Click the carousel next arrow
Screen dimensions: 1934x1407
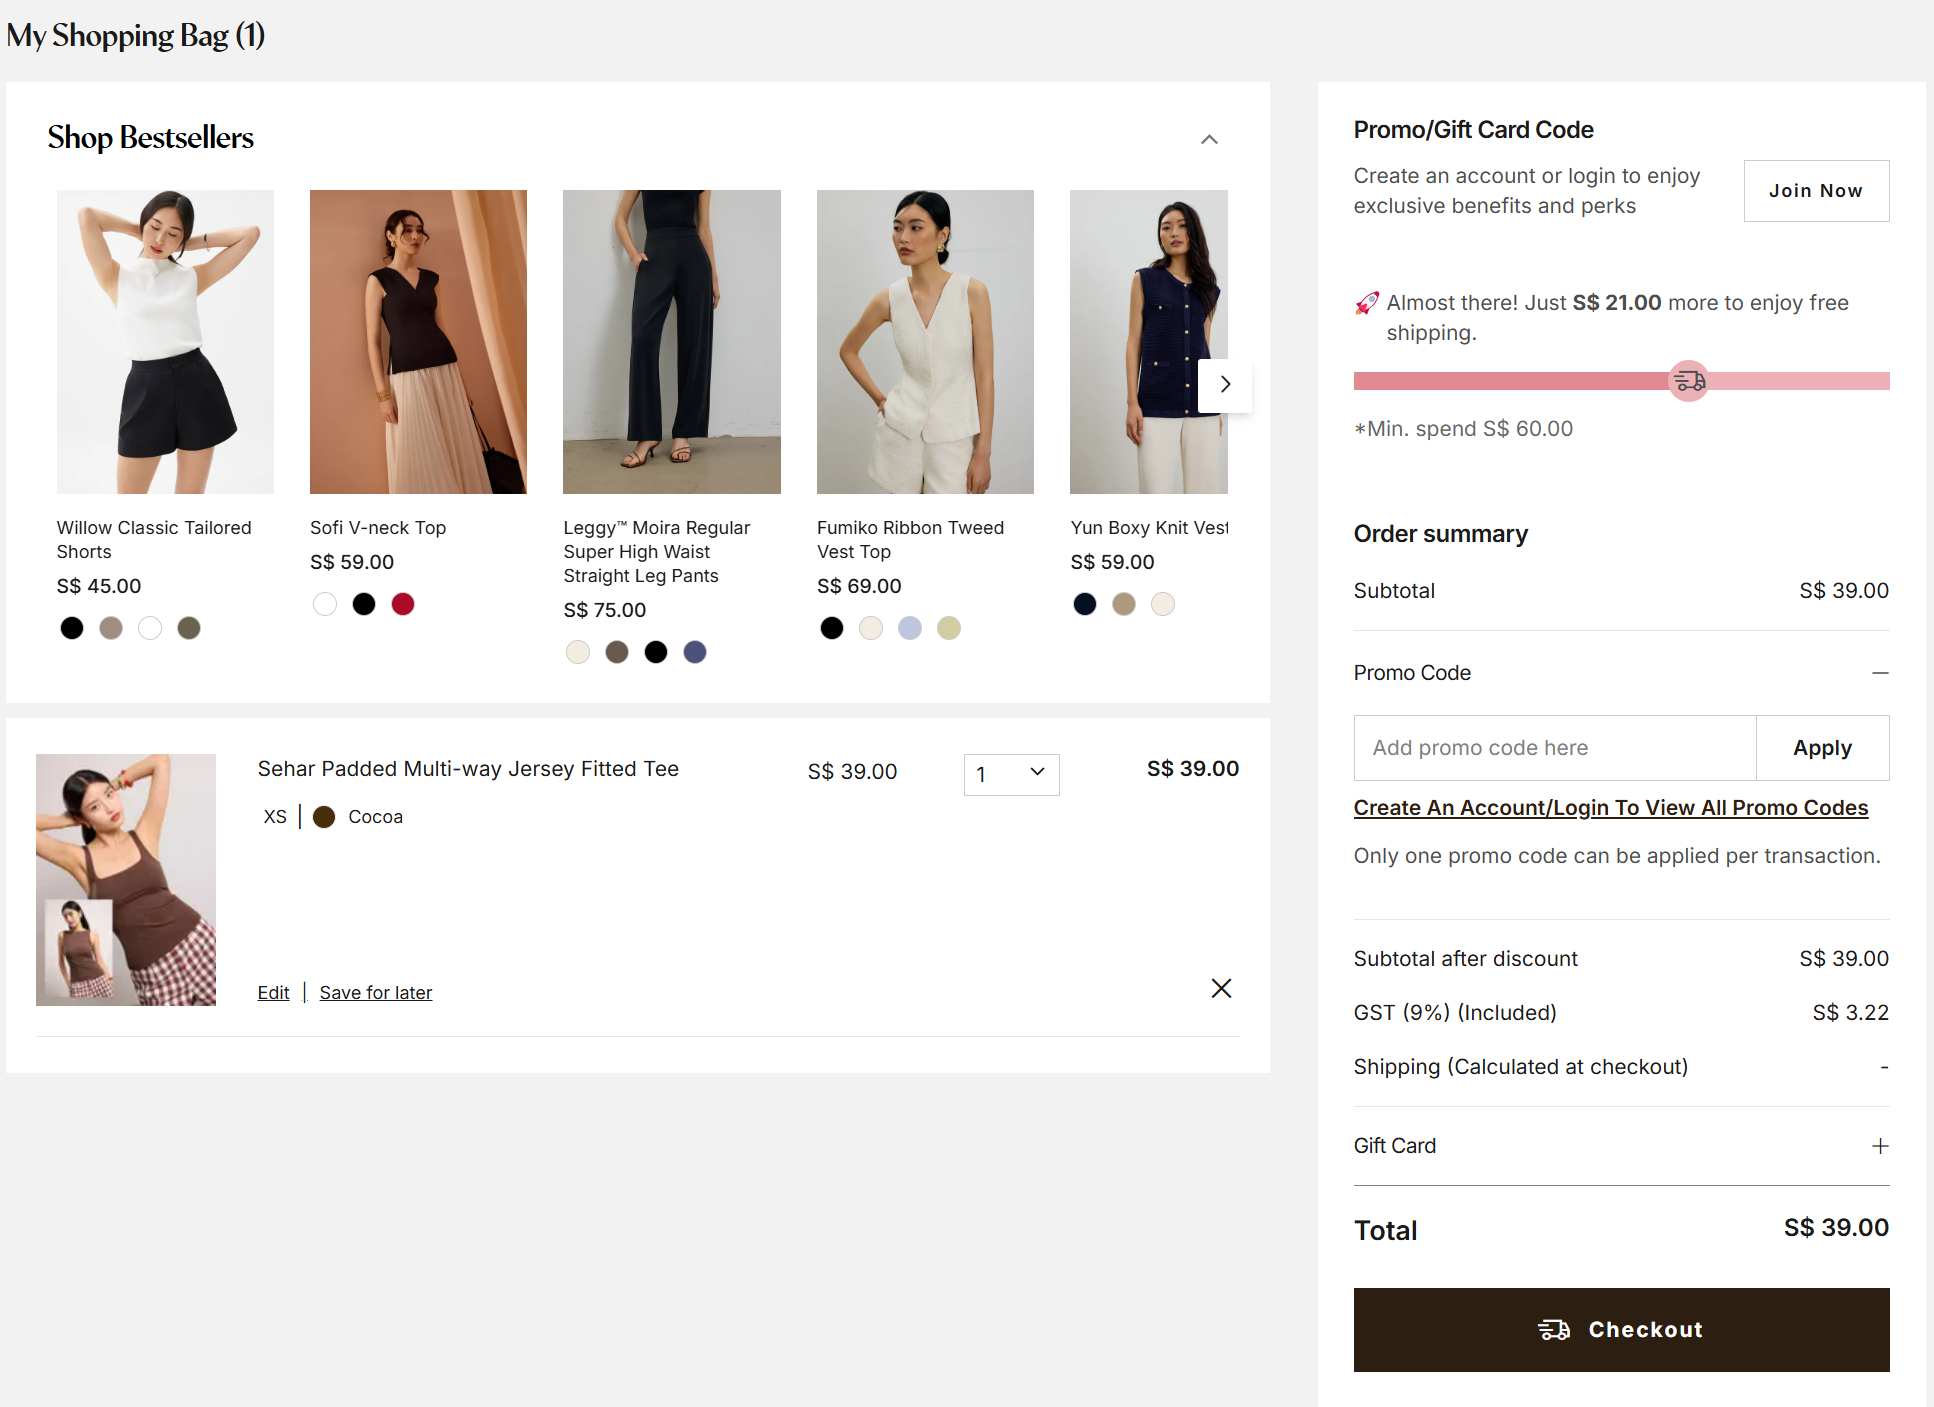coord(1225,384)
